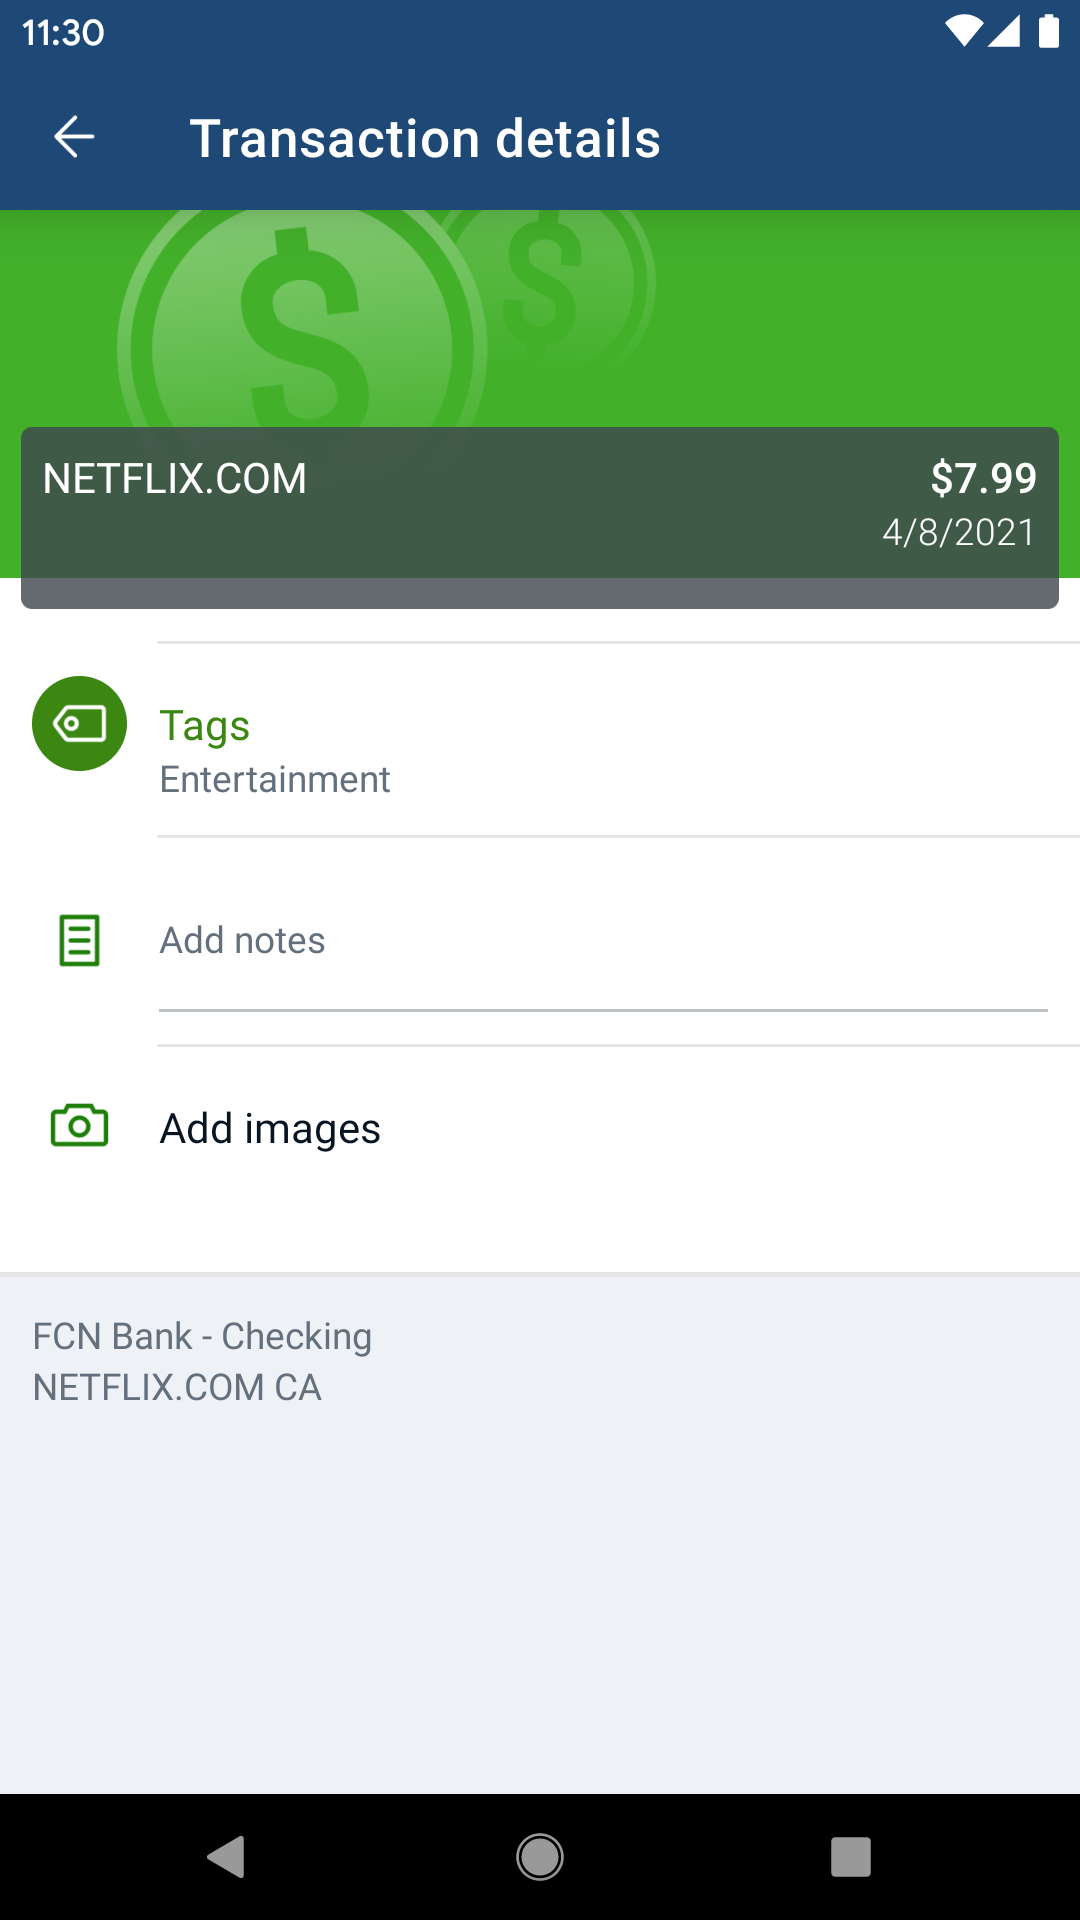1080x1920 pixels.
Task: Tap the $7.99 transaction amount
Action: point(983,478)
